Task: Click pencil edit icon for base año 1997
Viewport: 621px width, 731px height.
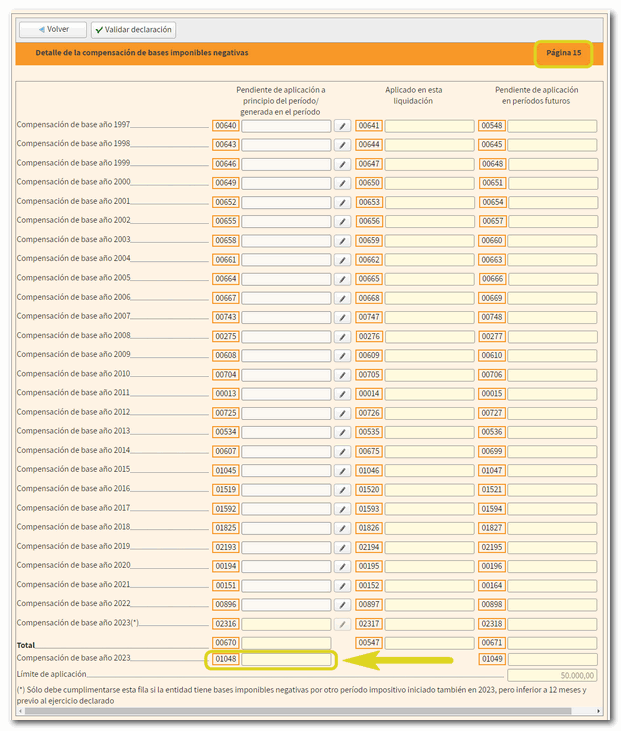Action: (342, 127)
